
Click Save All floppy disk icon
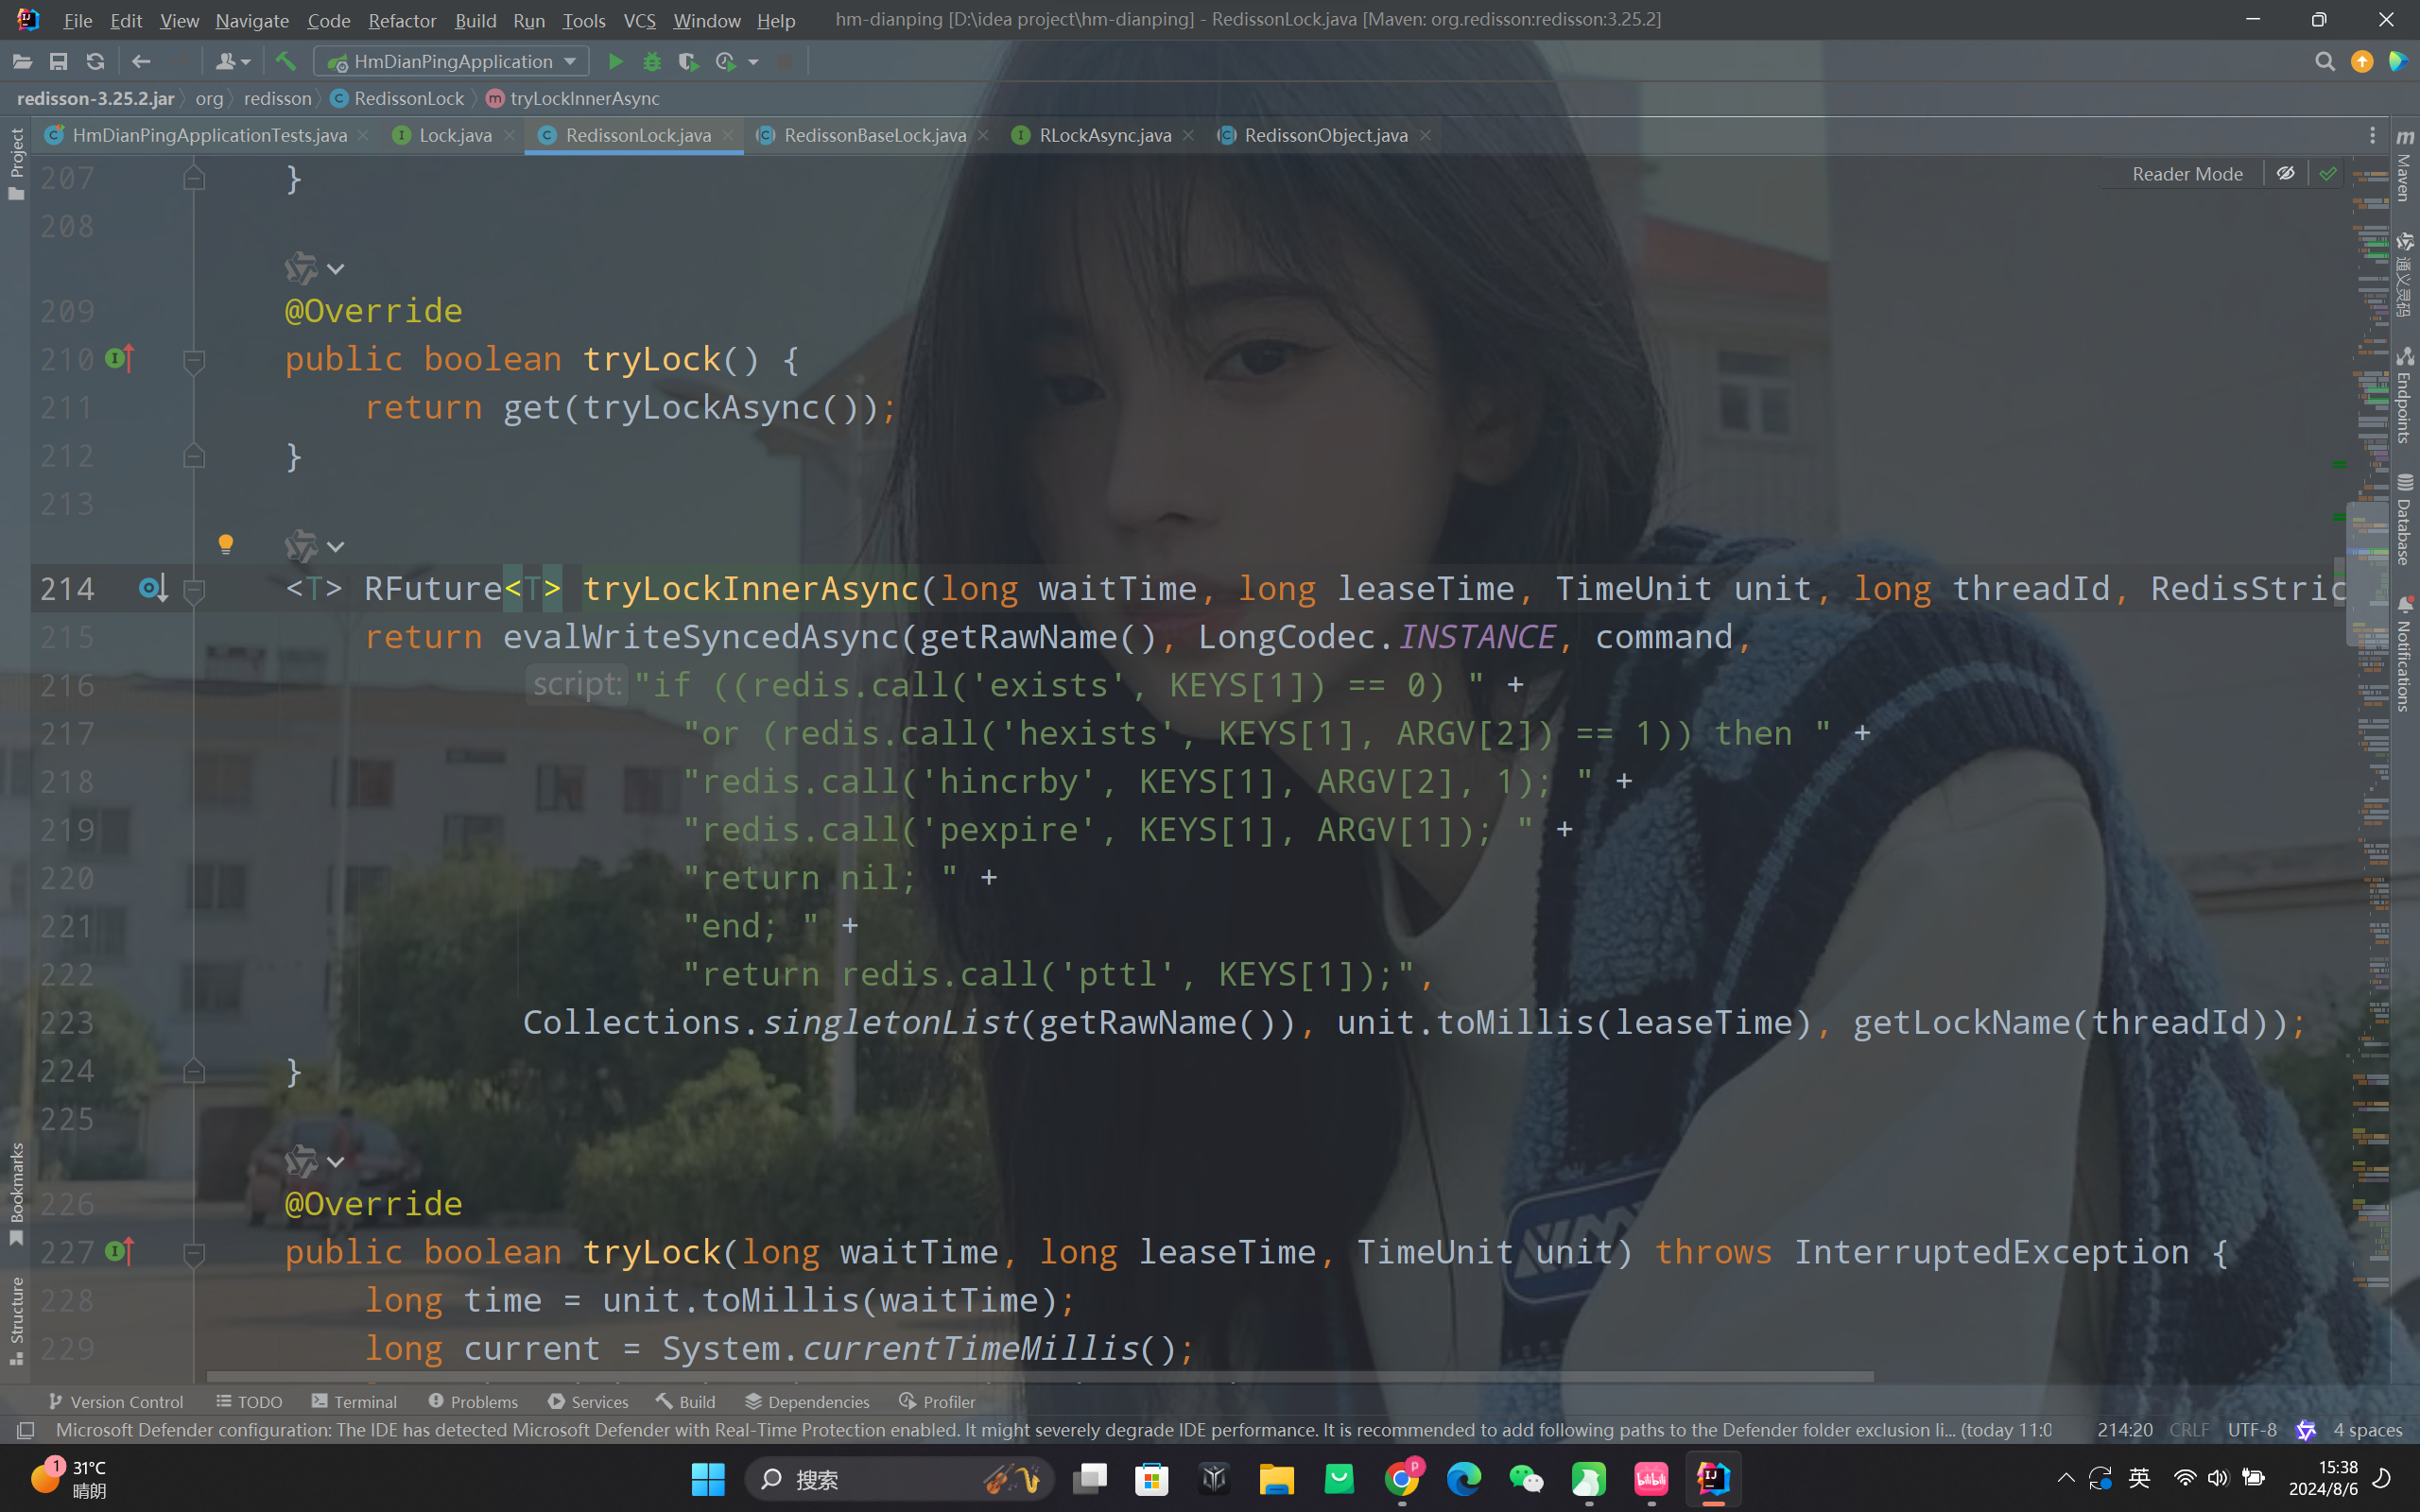click(59, 62)
